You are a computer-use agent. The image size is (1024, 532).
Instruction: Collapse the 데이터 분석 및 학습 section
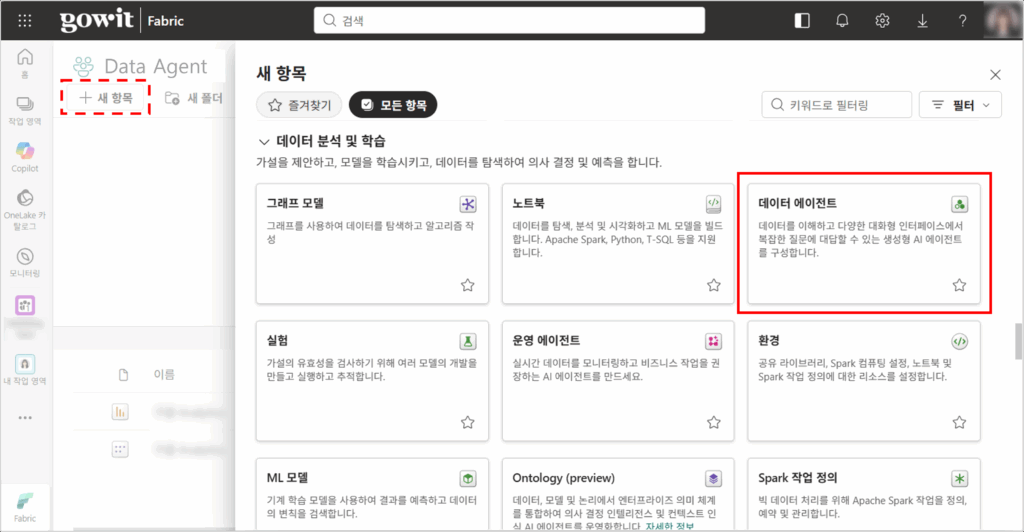pos(264,142)
